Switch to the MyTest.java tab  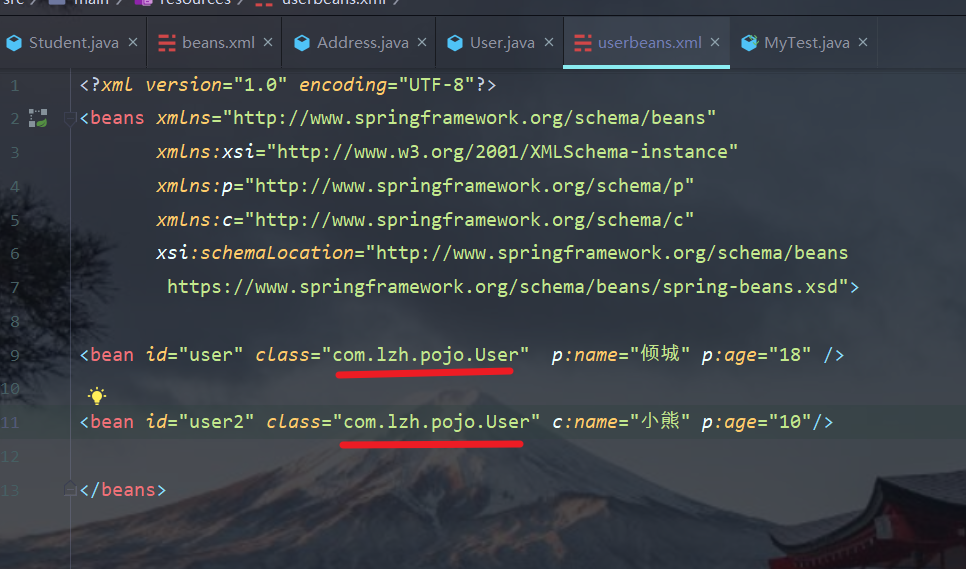coord(803,42)
